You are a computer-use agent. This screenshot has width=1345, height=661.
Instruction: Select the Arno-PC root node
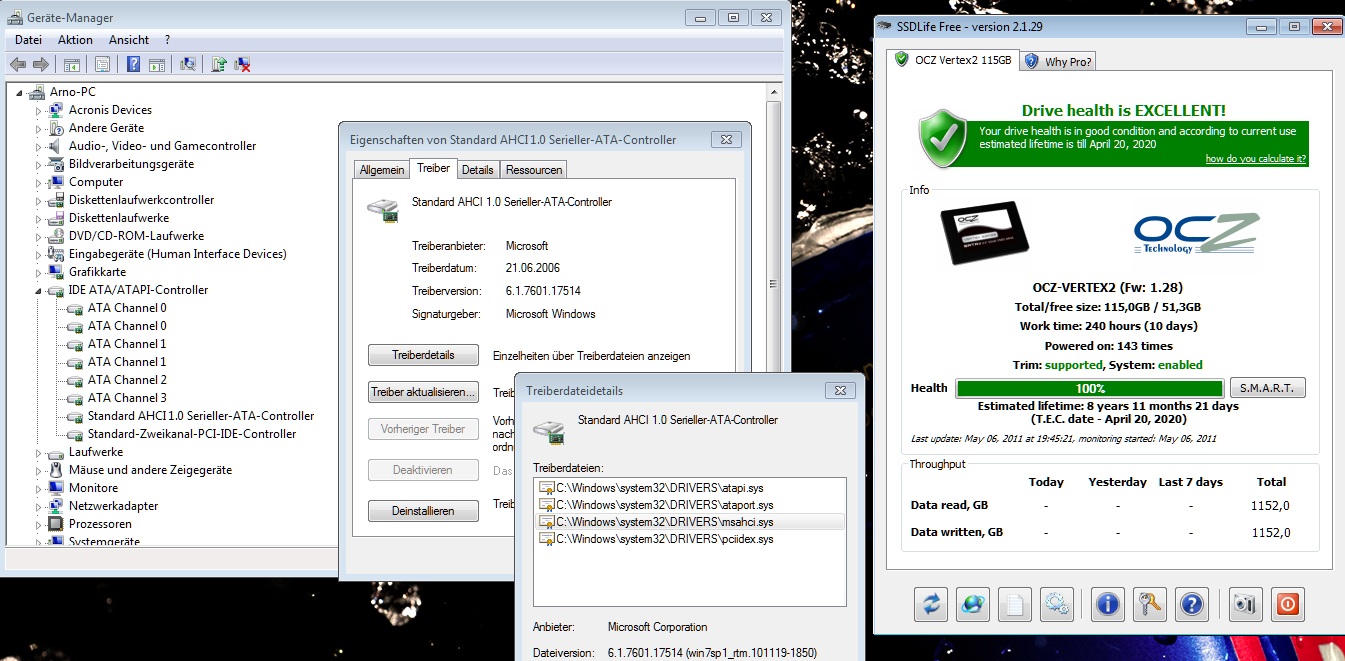click(x=73, y=92)
